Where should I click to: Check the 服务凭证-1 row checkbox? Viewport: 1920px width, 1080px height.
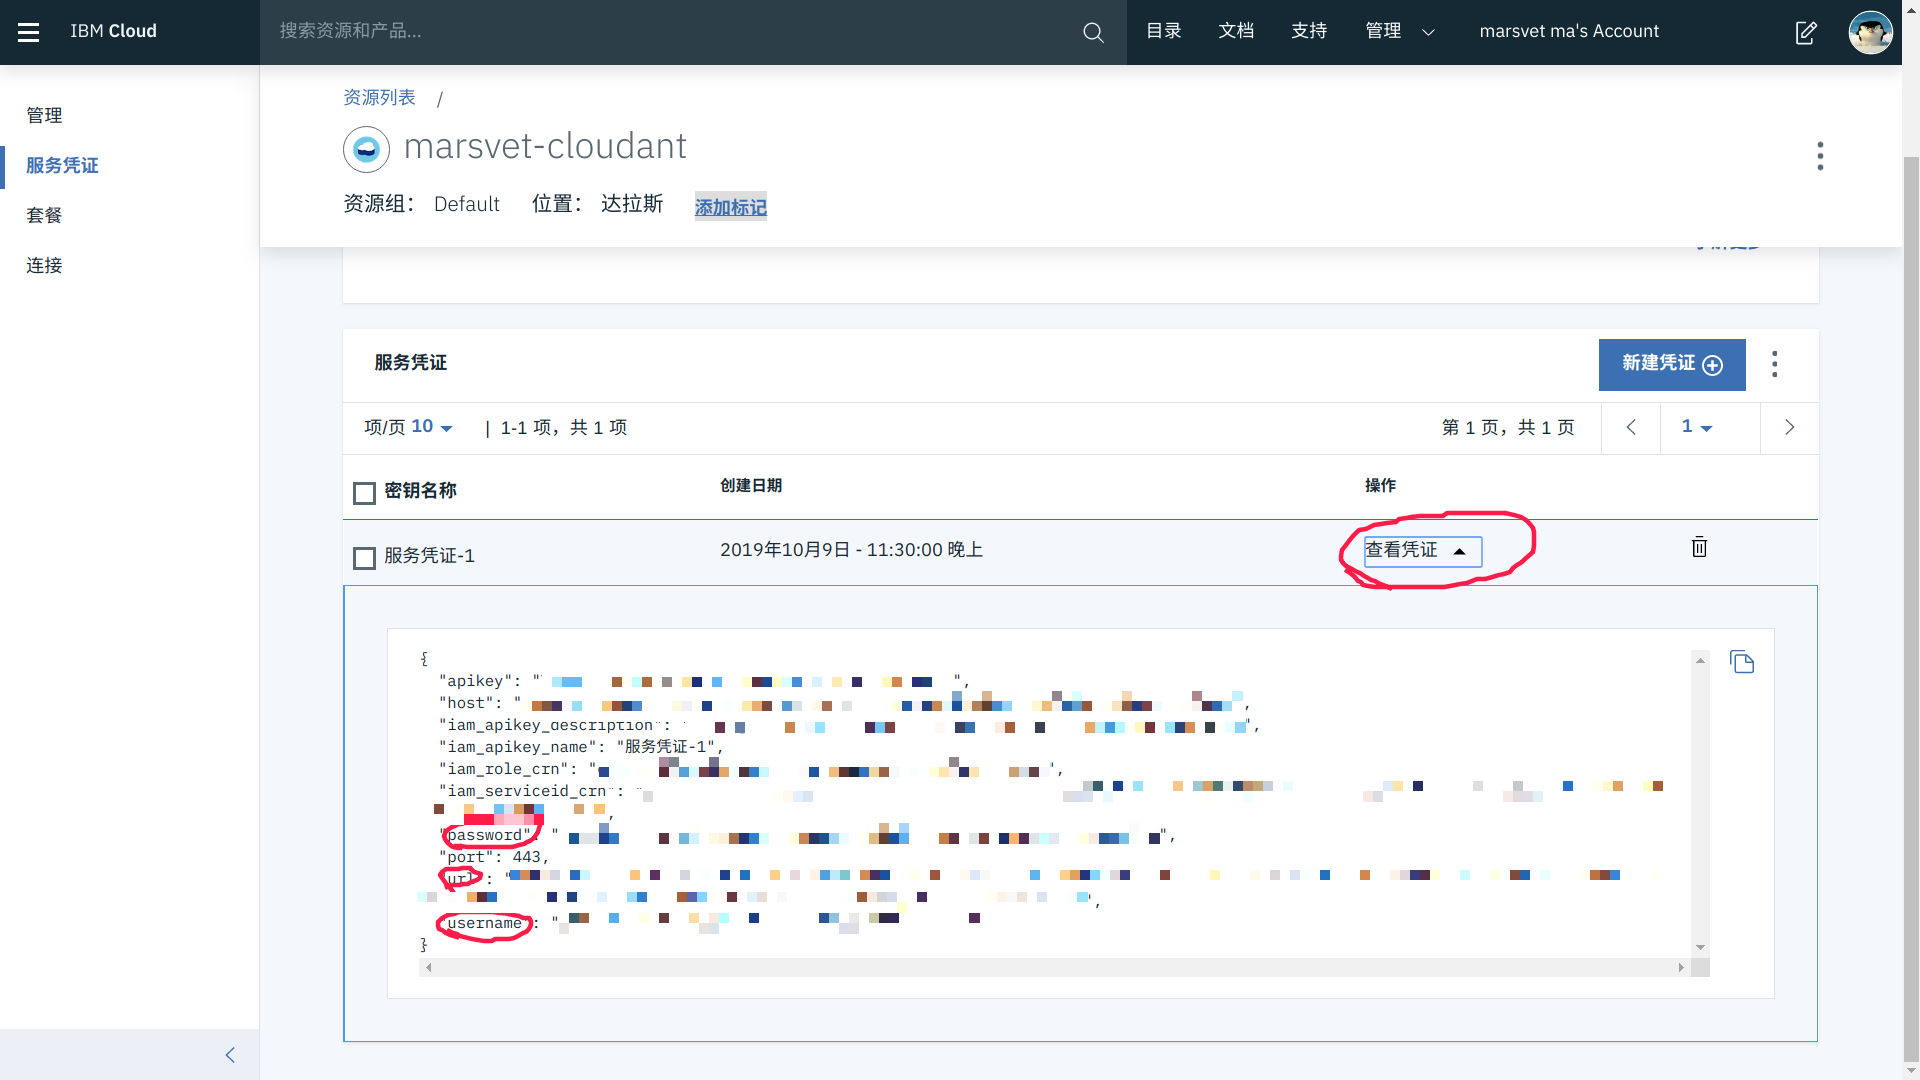(x=364, y=558)
